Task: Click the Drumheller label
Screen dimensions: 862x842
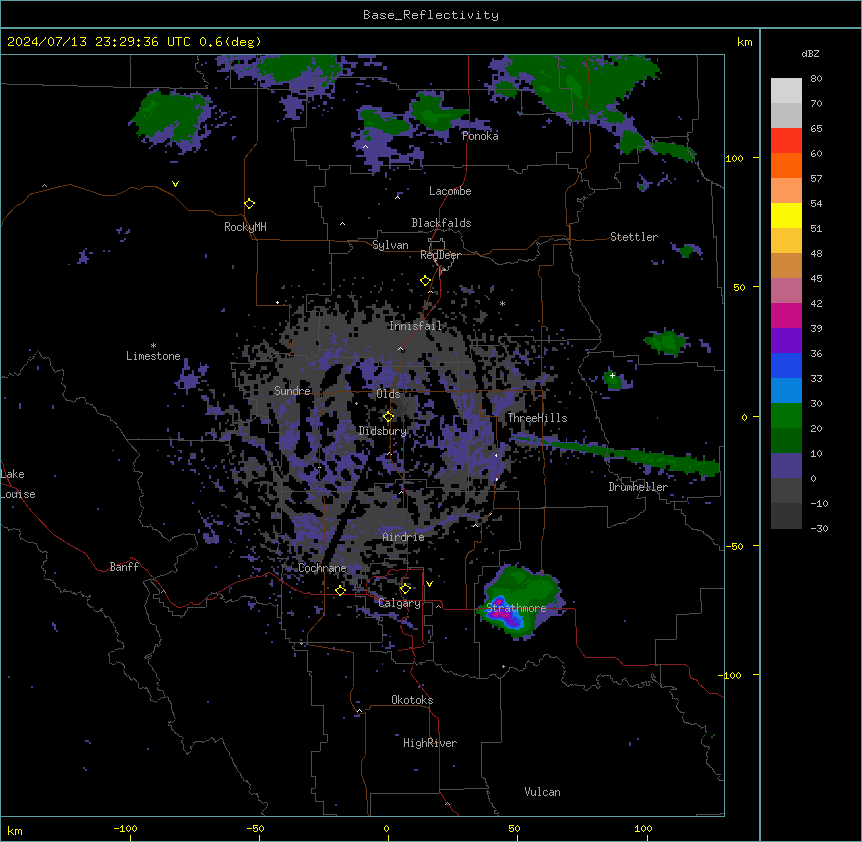Action: click(x=638, y=487)
